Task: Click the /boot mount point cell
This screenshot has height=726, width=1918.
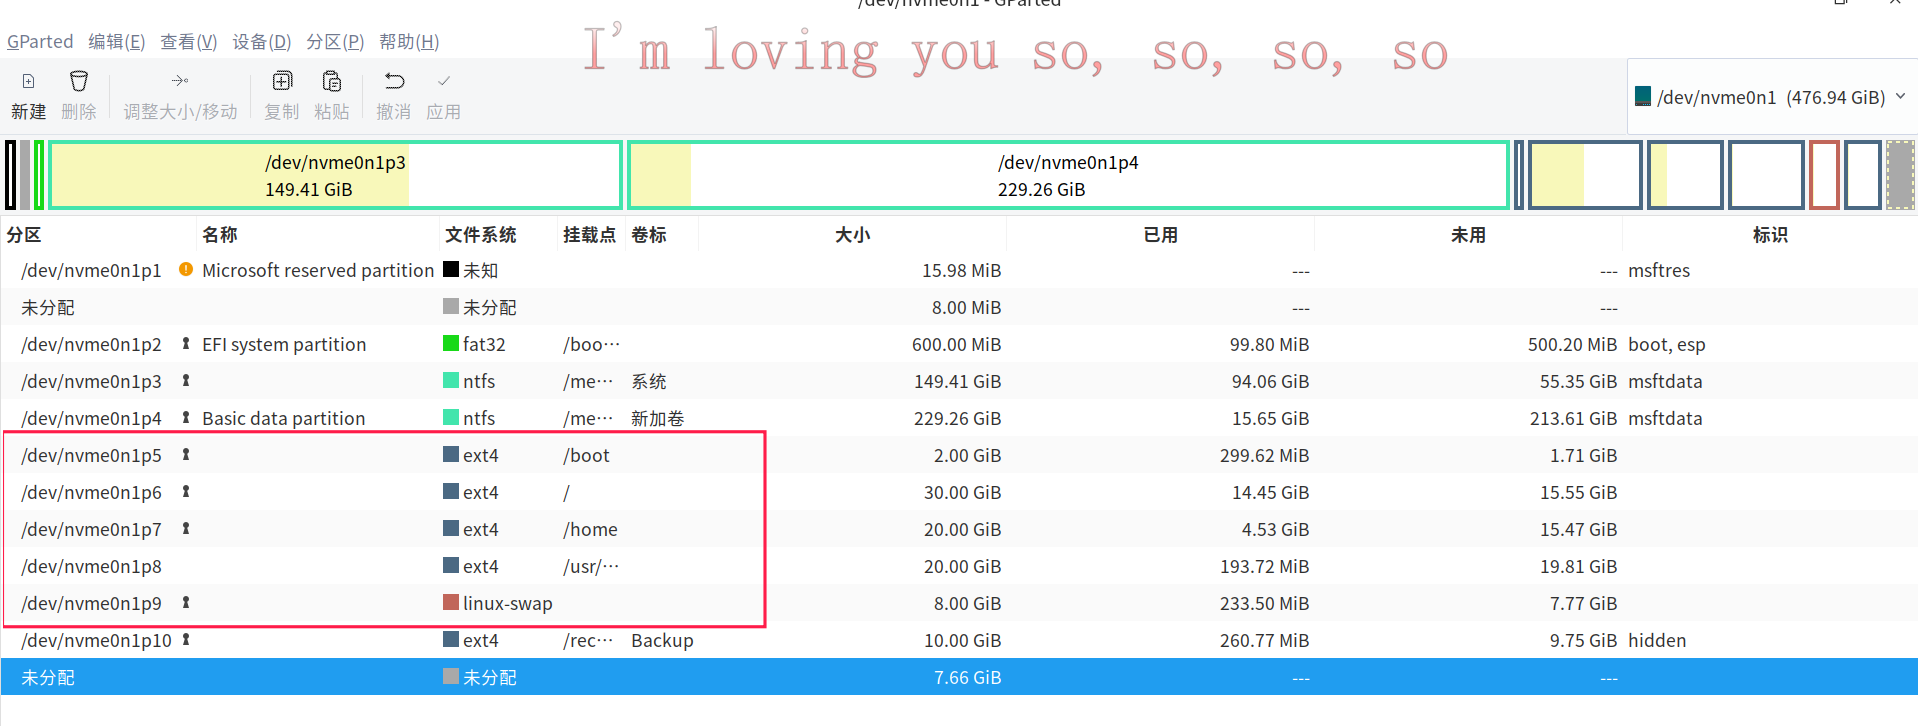Action: point(586,455)
